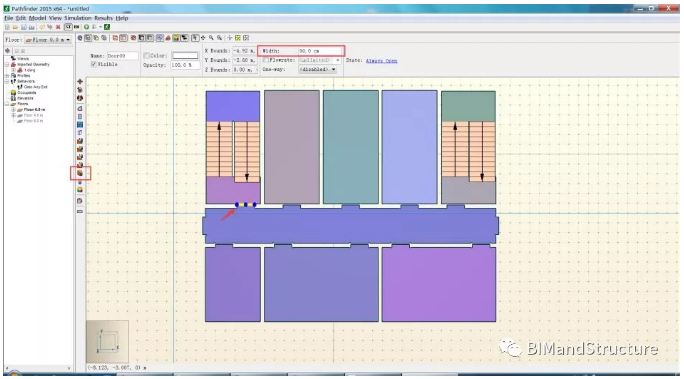Toggle the Flowrate checkbox
Viewport: 684px width, 379px height.
(x=266, y=60)
